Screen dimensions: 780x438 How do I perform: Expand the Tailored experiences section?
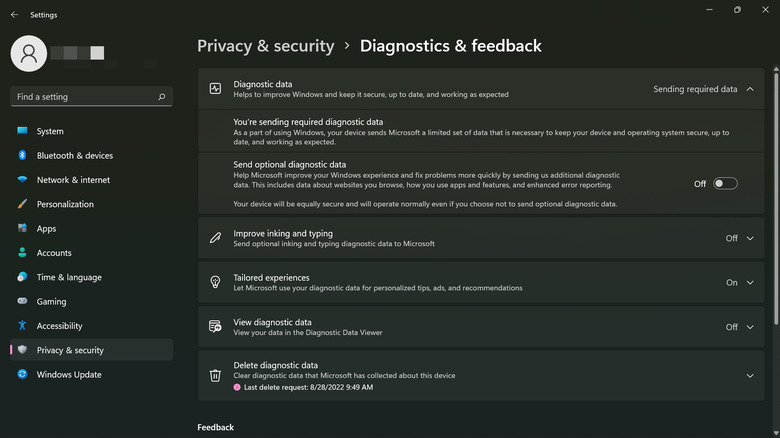(x=750, y=283)
